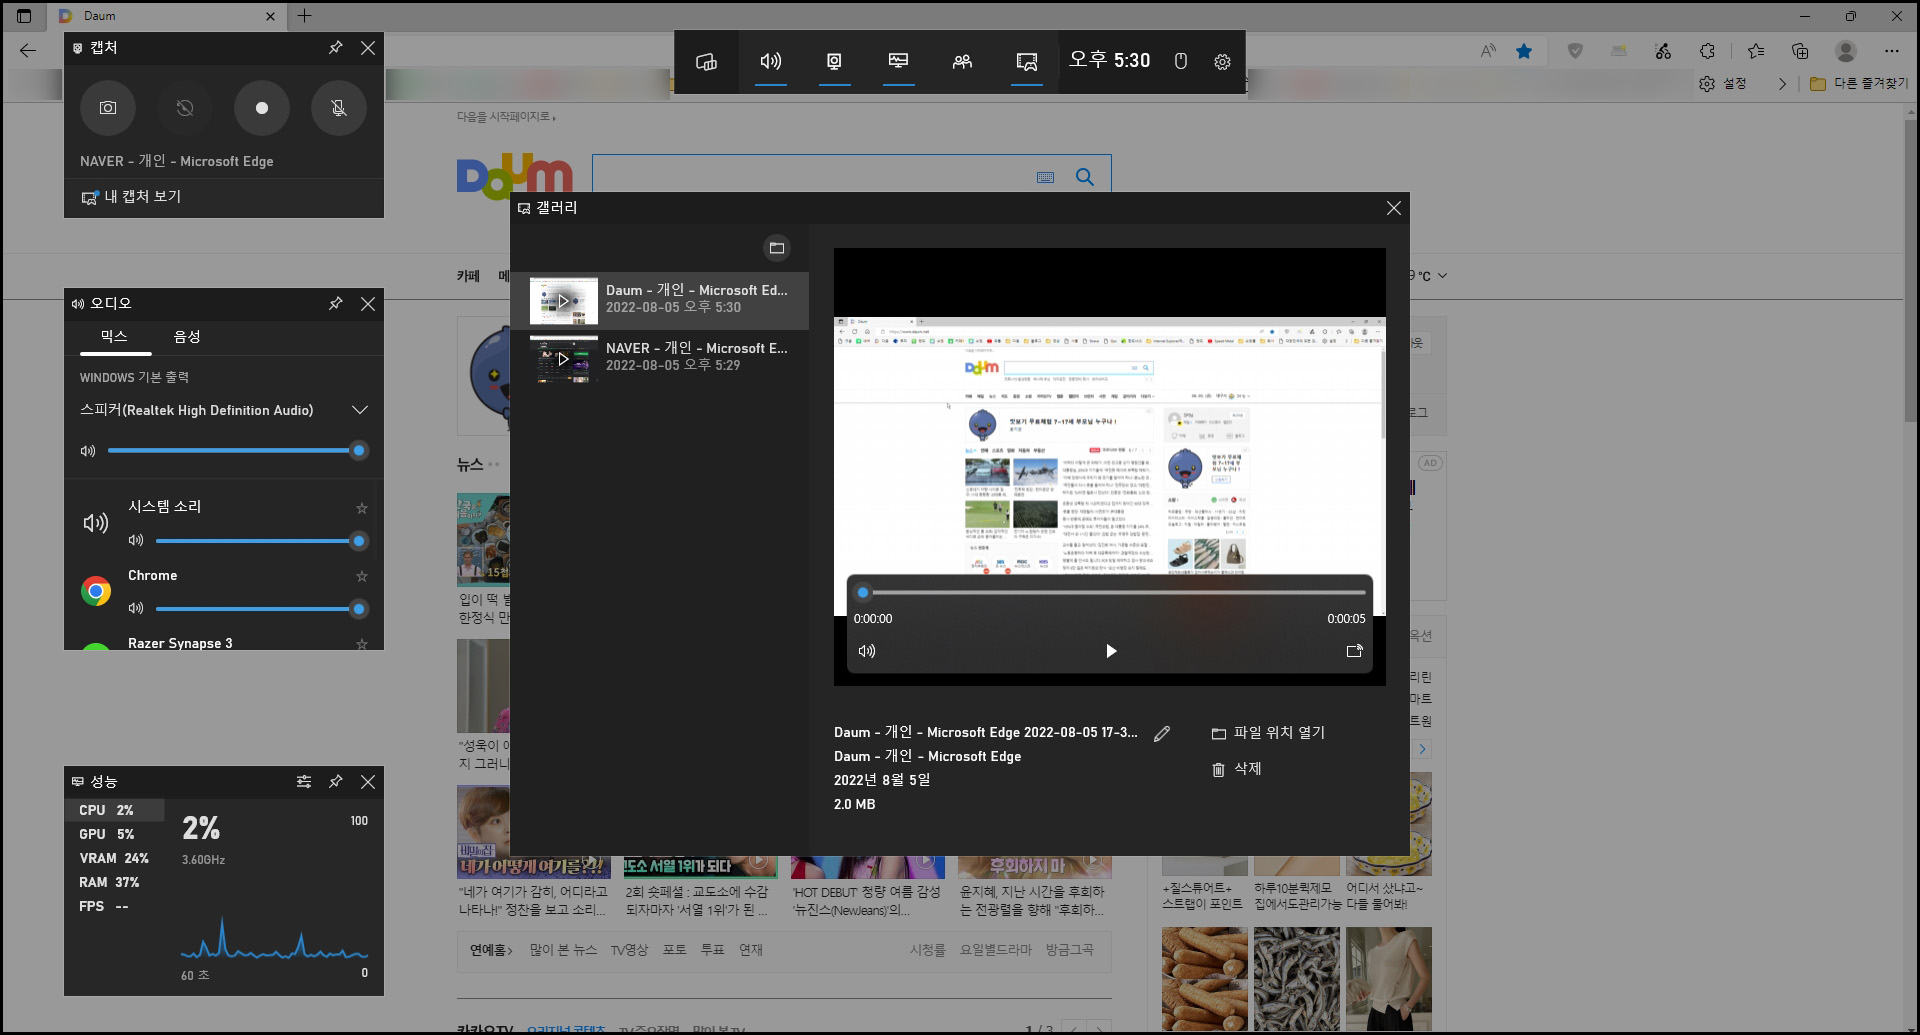Mute the gallery video player
The image size is (1920, 1035).
867,651
